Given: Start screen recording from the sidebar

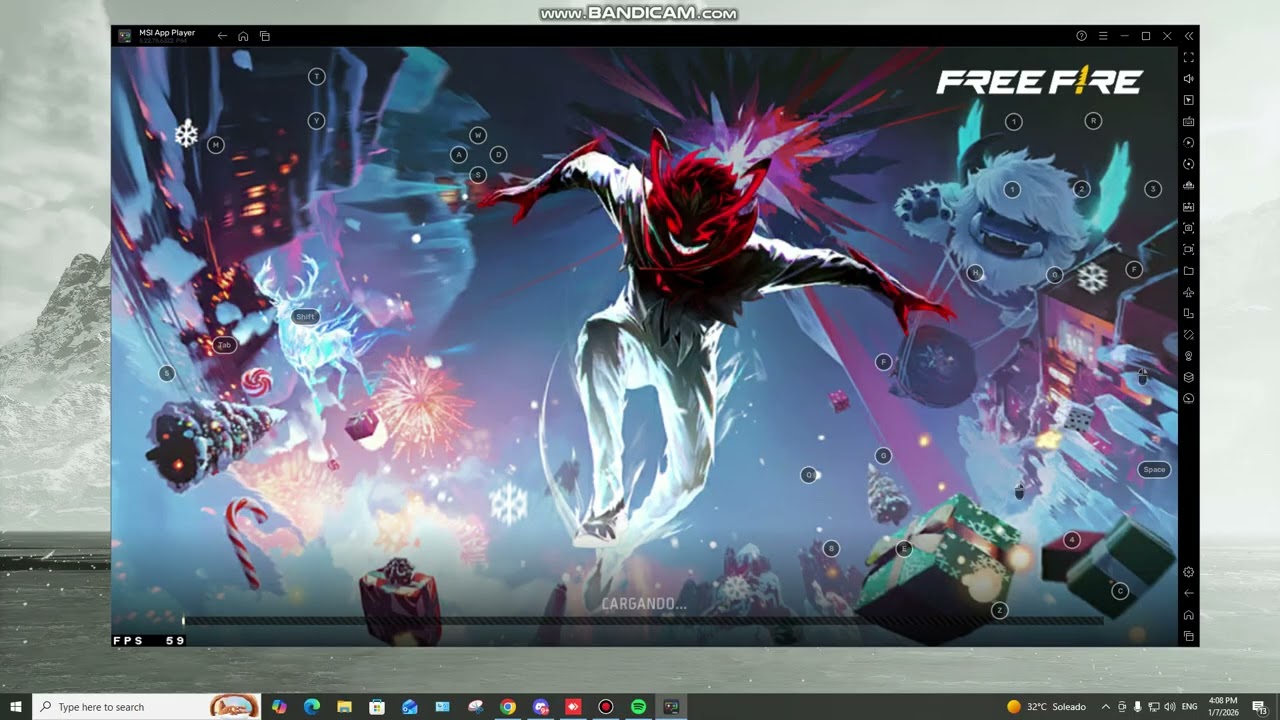Looking at the screenshot, I should pos(1189,250).
